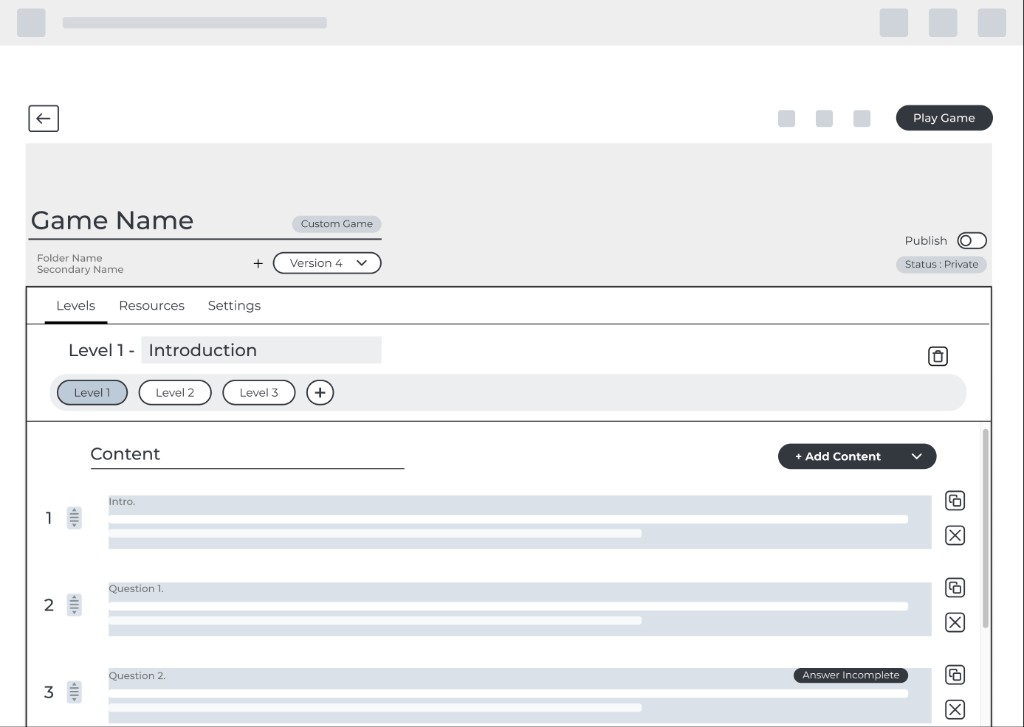The image size is (1024, 727).
Task: Click the back arrow icon
Action: point(43,118)
